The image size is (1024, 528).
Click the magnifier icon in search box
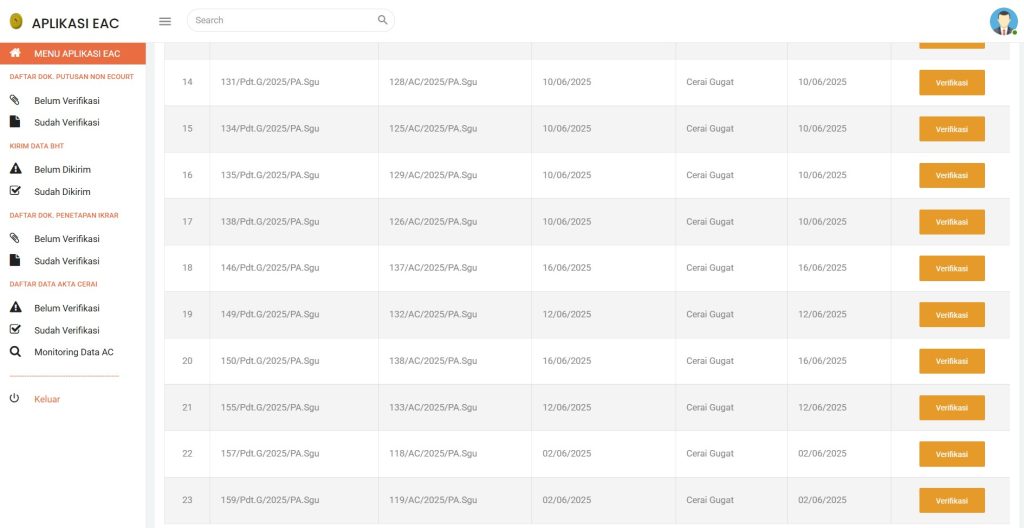point(382,20)
